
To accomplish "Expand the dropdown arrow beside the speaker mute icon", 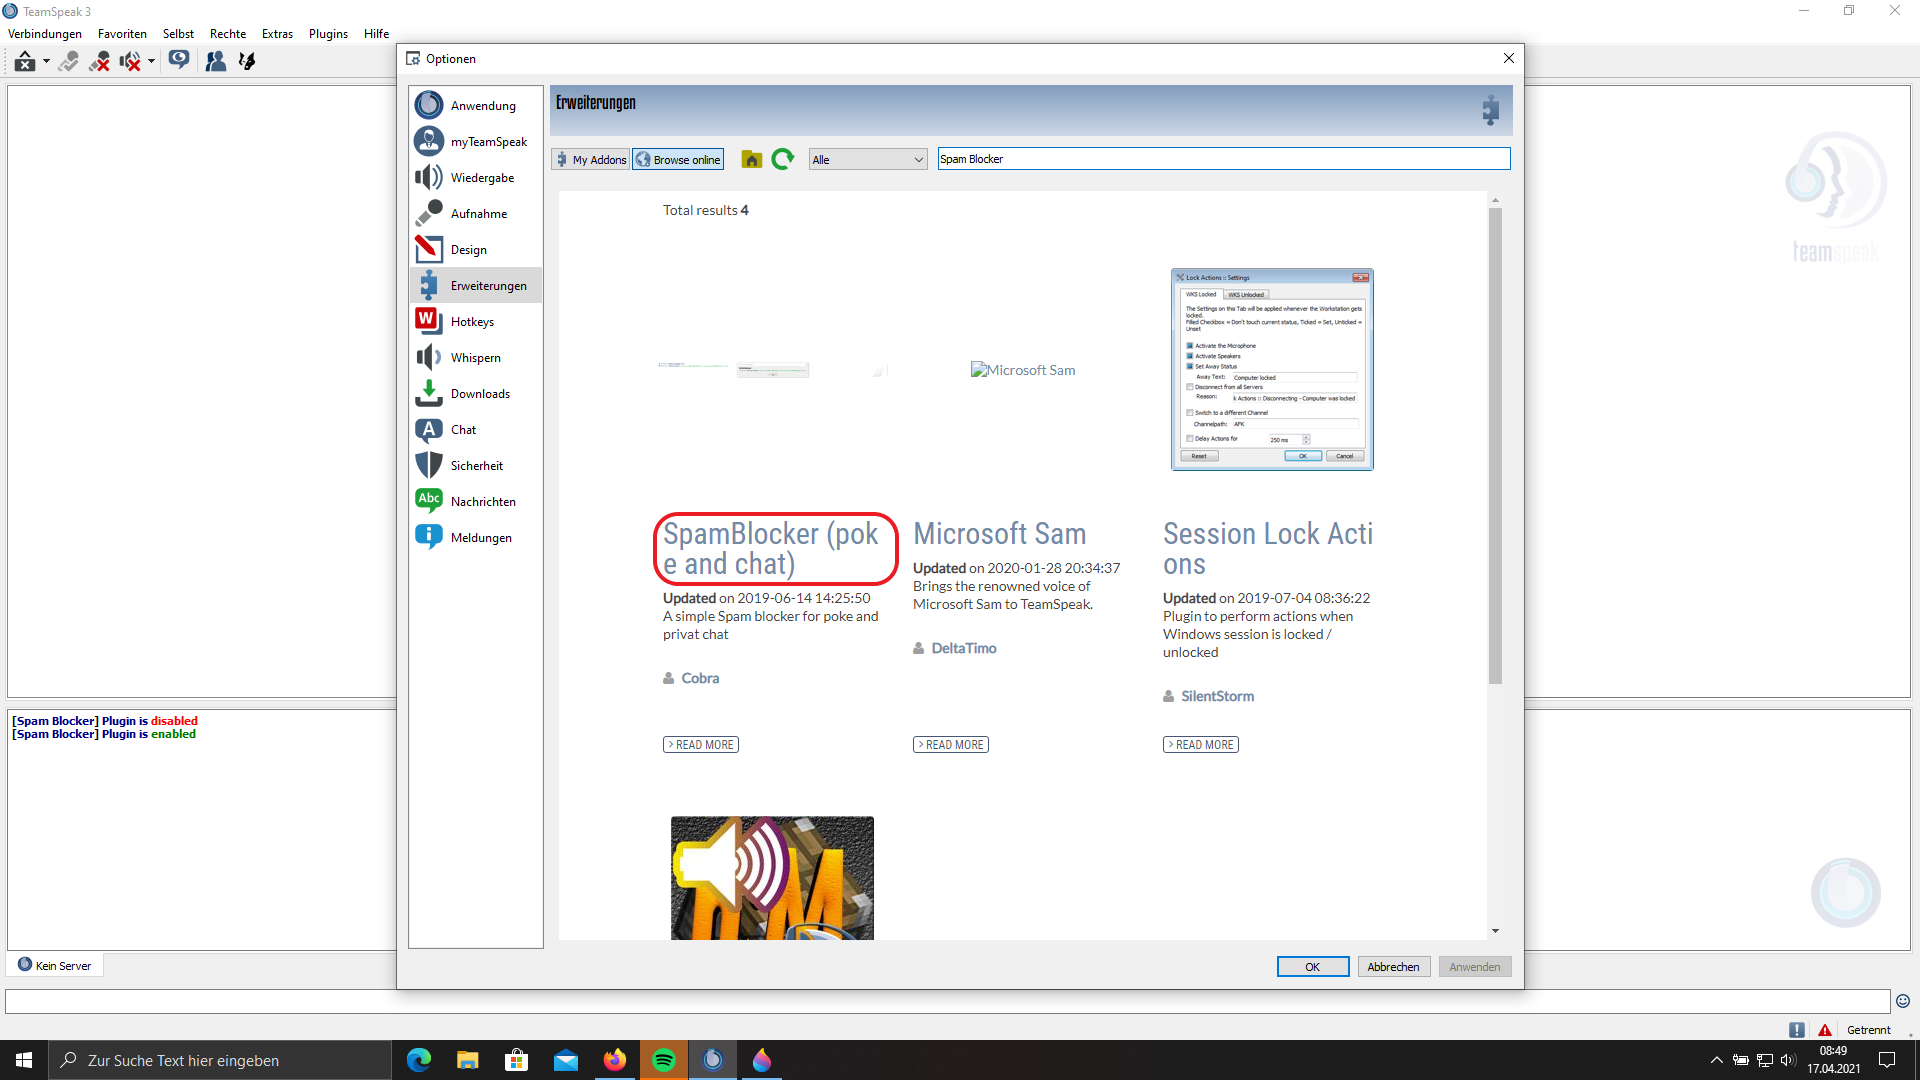I will pyautogui.click(x=151, y=61).
